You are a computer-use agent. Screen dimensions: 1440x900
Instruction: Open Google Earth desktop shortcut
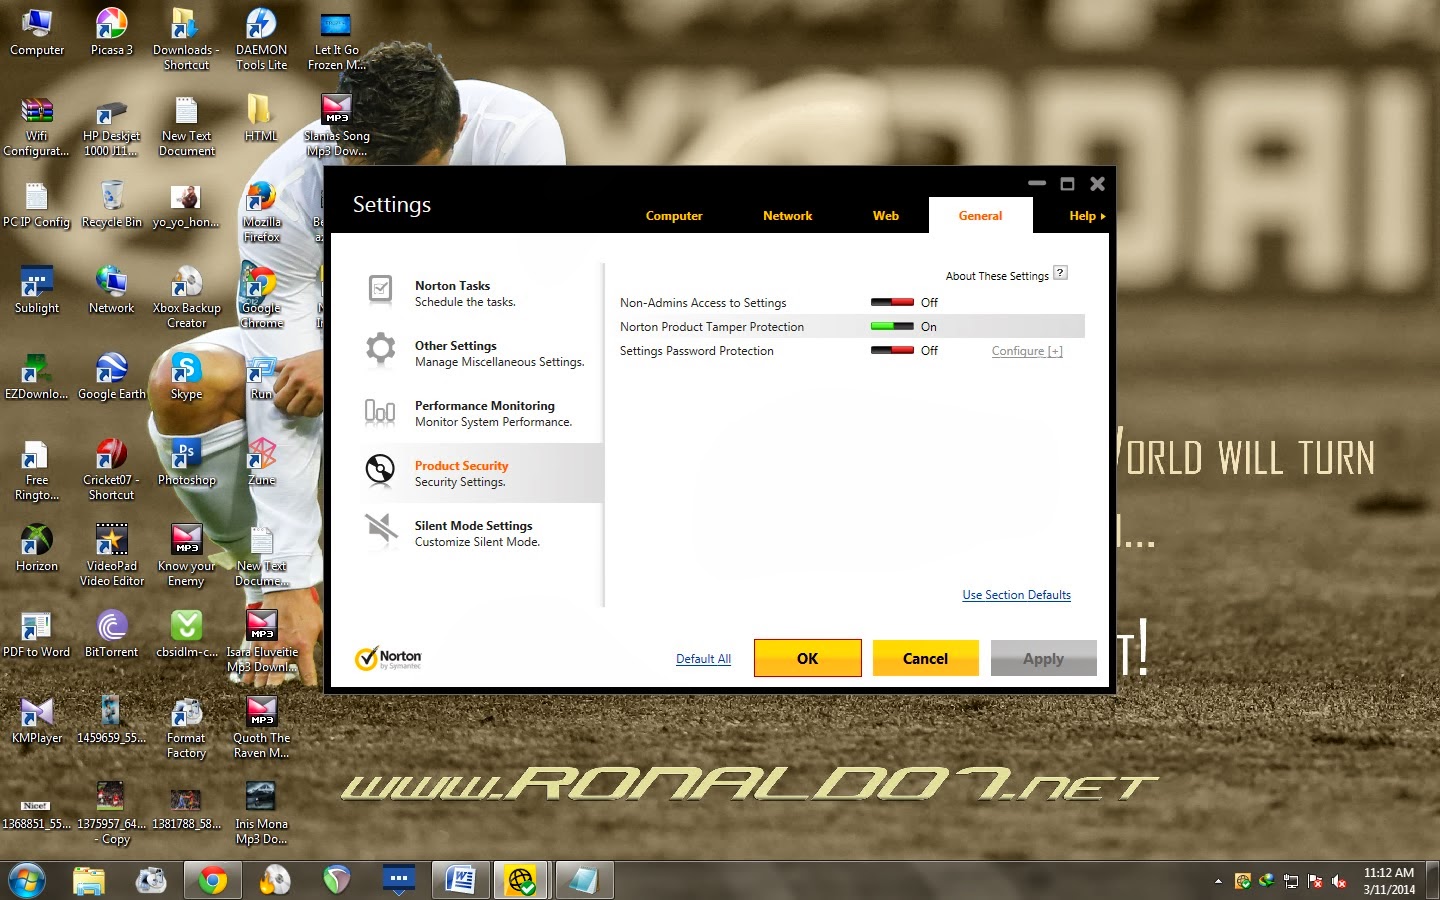(112, 377)
